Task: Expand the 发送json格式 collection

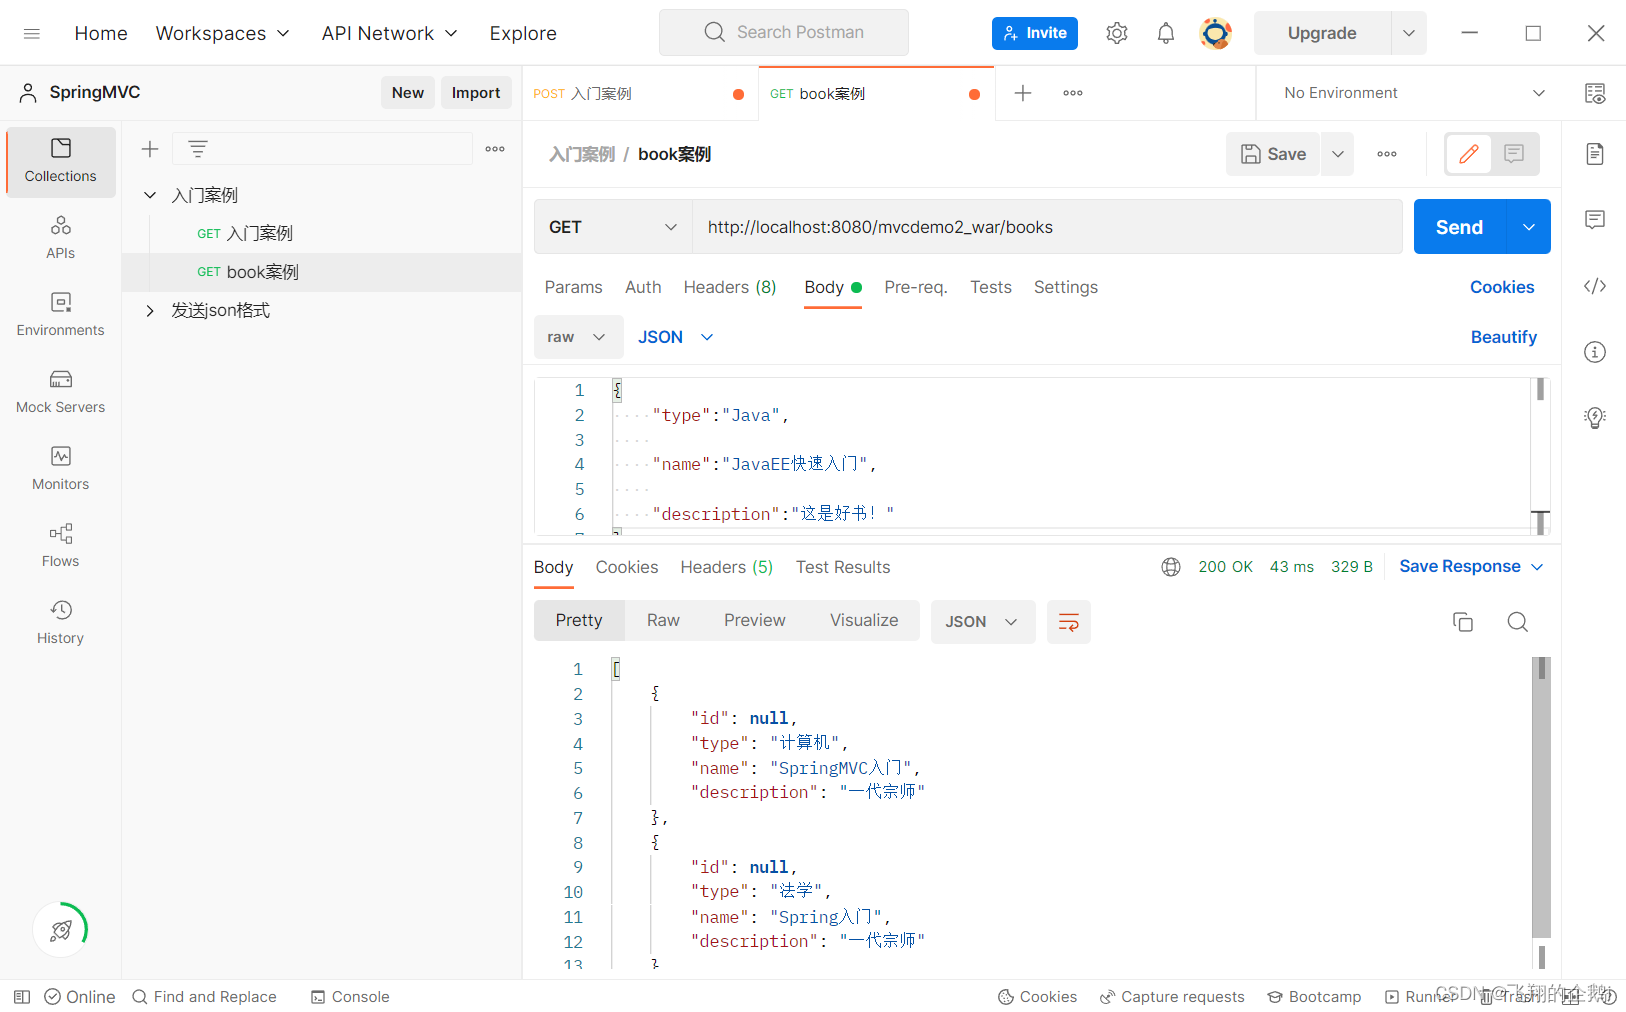Action: [150, 311]
